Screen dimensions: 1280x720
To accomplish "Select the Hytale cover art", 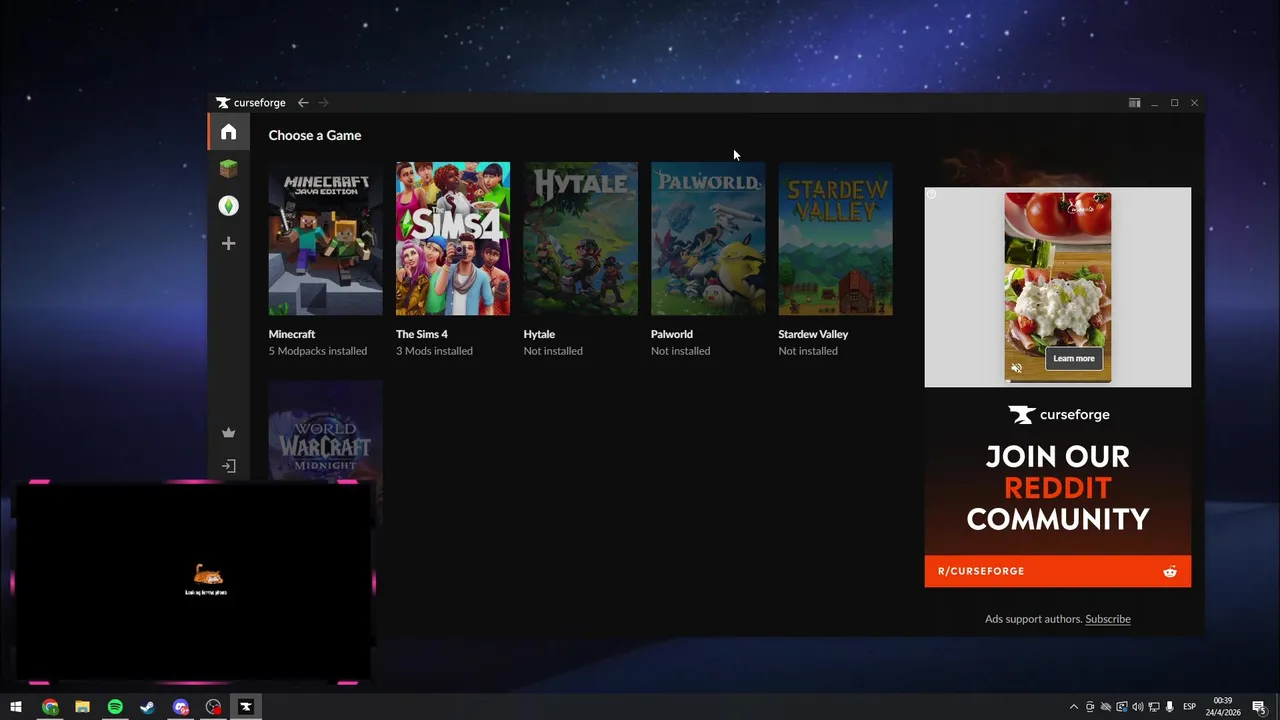I will point(580,239).
